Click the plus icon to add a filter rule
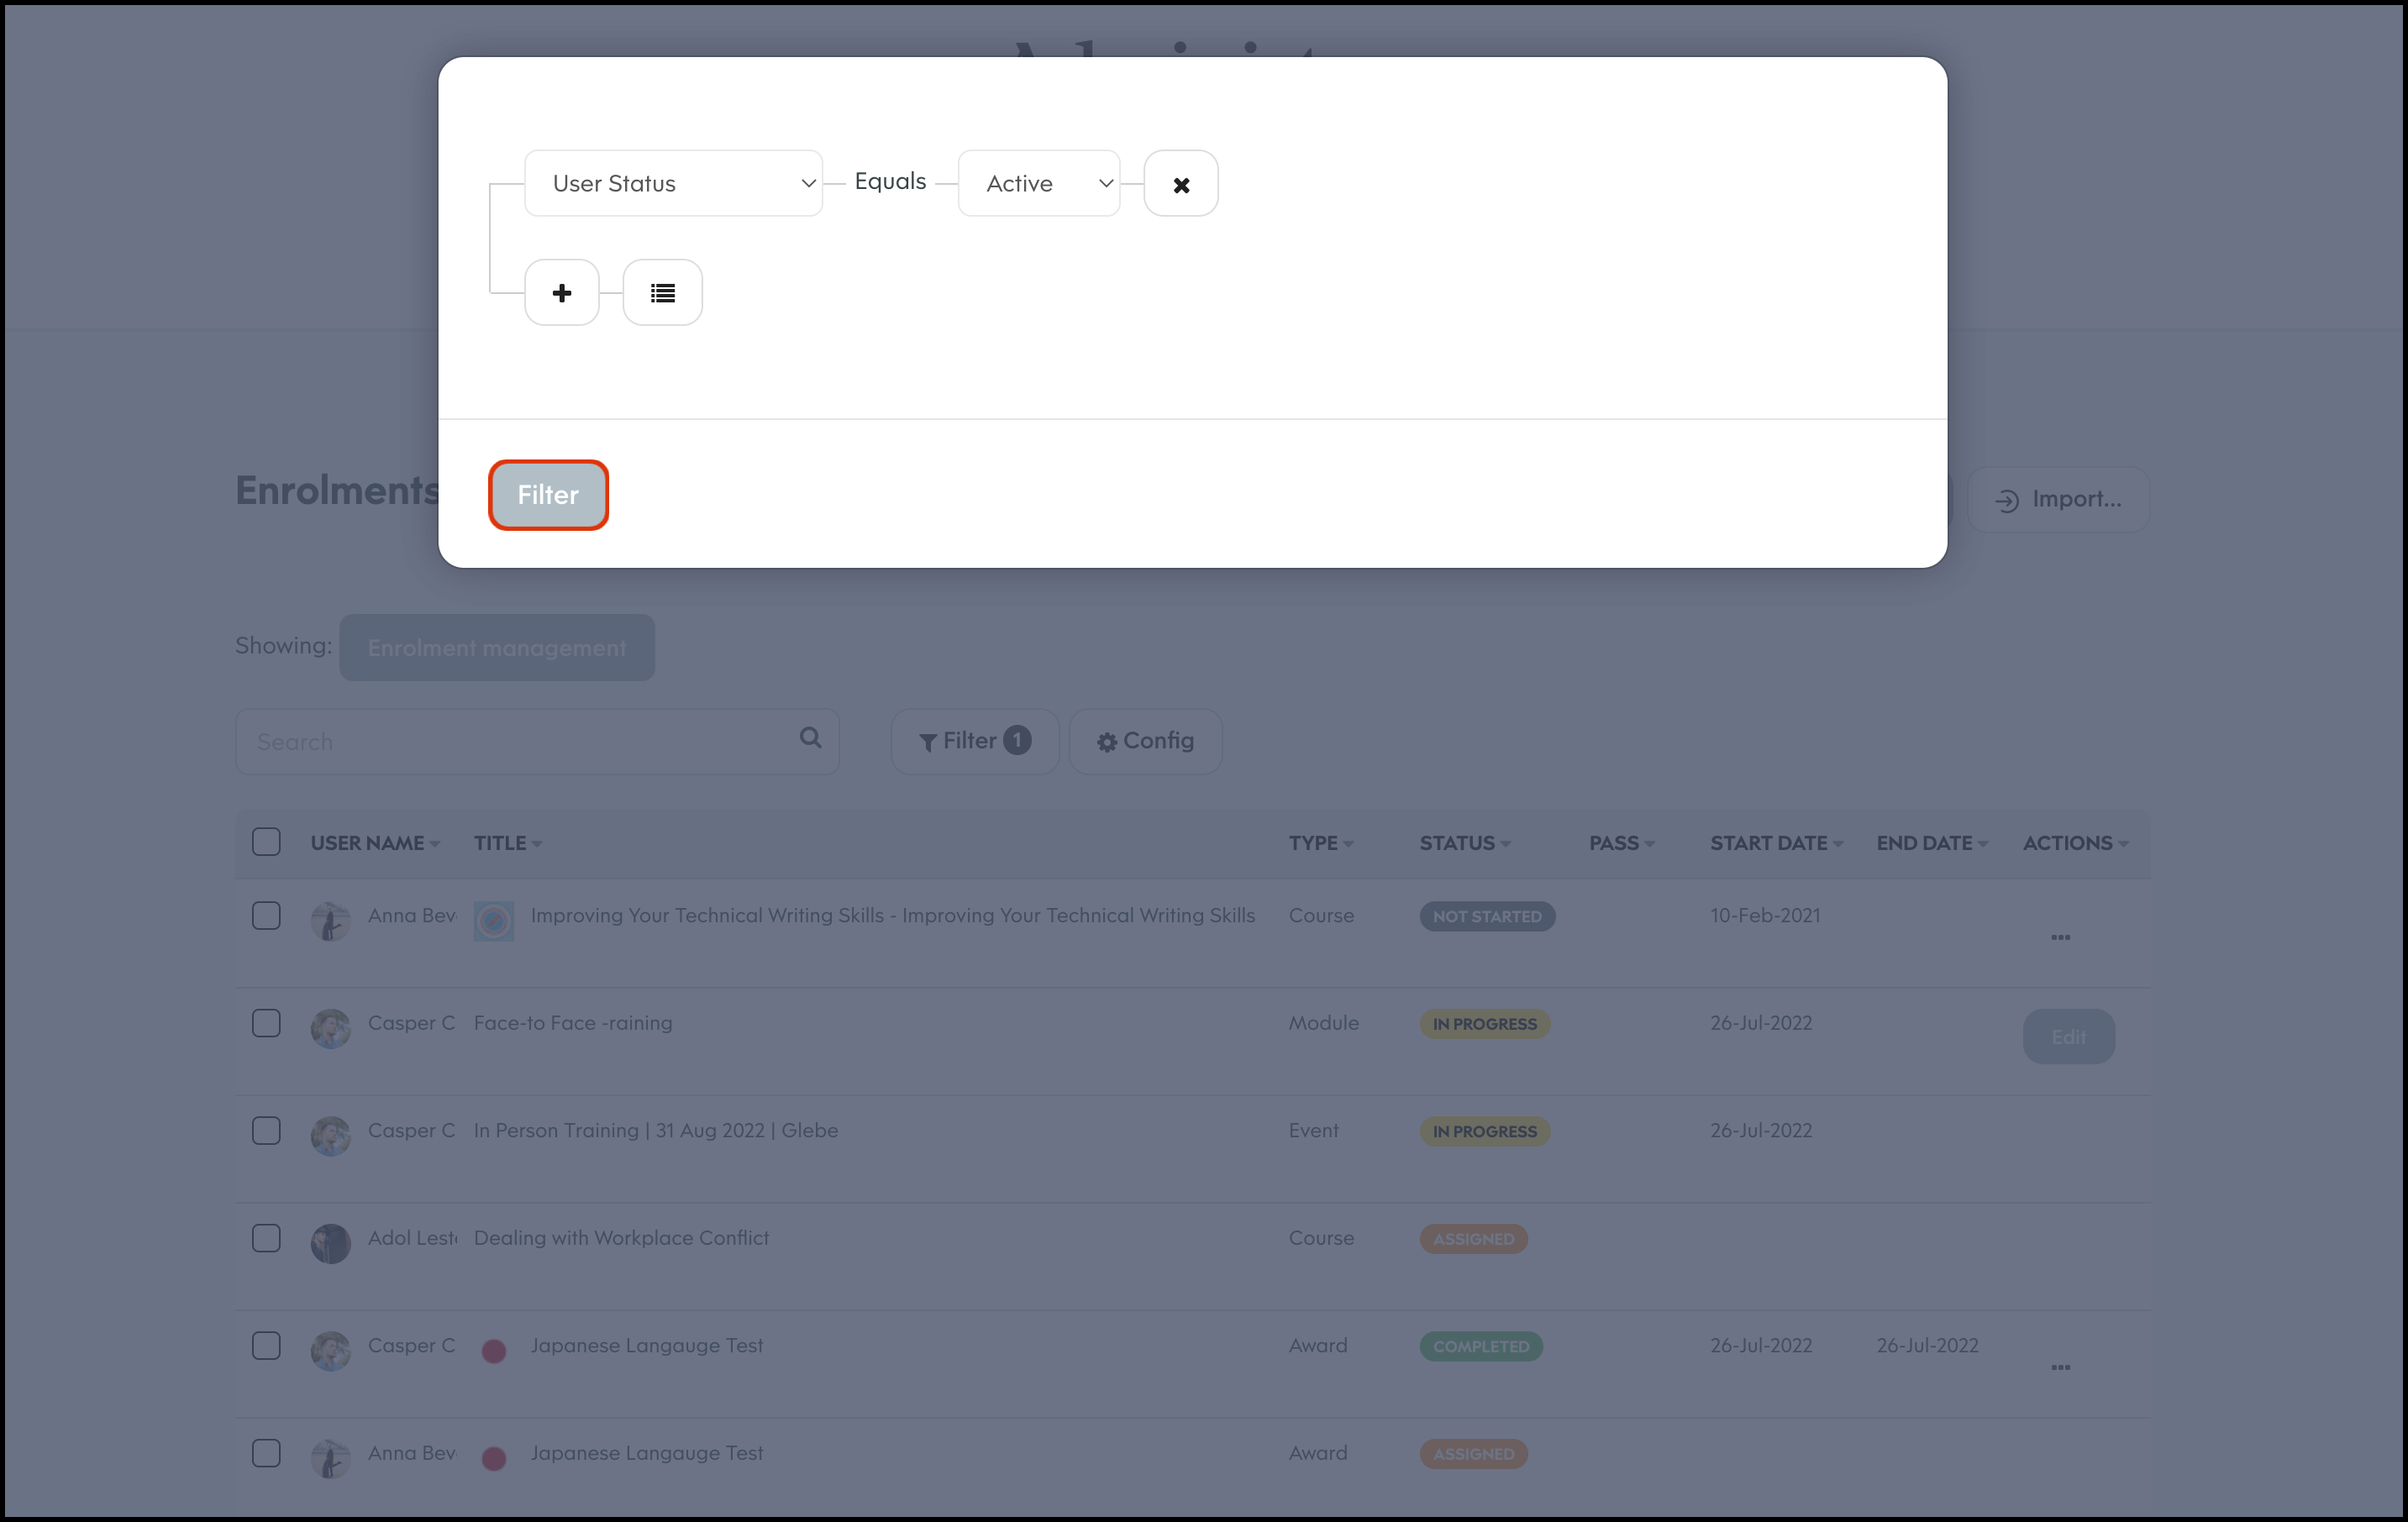The image size is (2408, 1522). 561,292
